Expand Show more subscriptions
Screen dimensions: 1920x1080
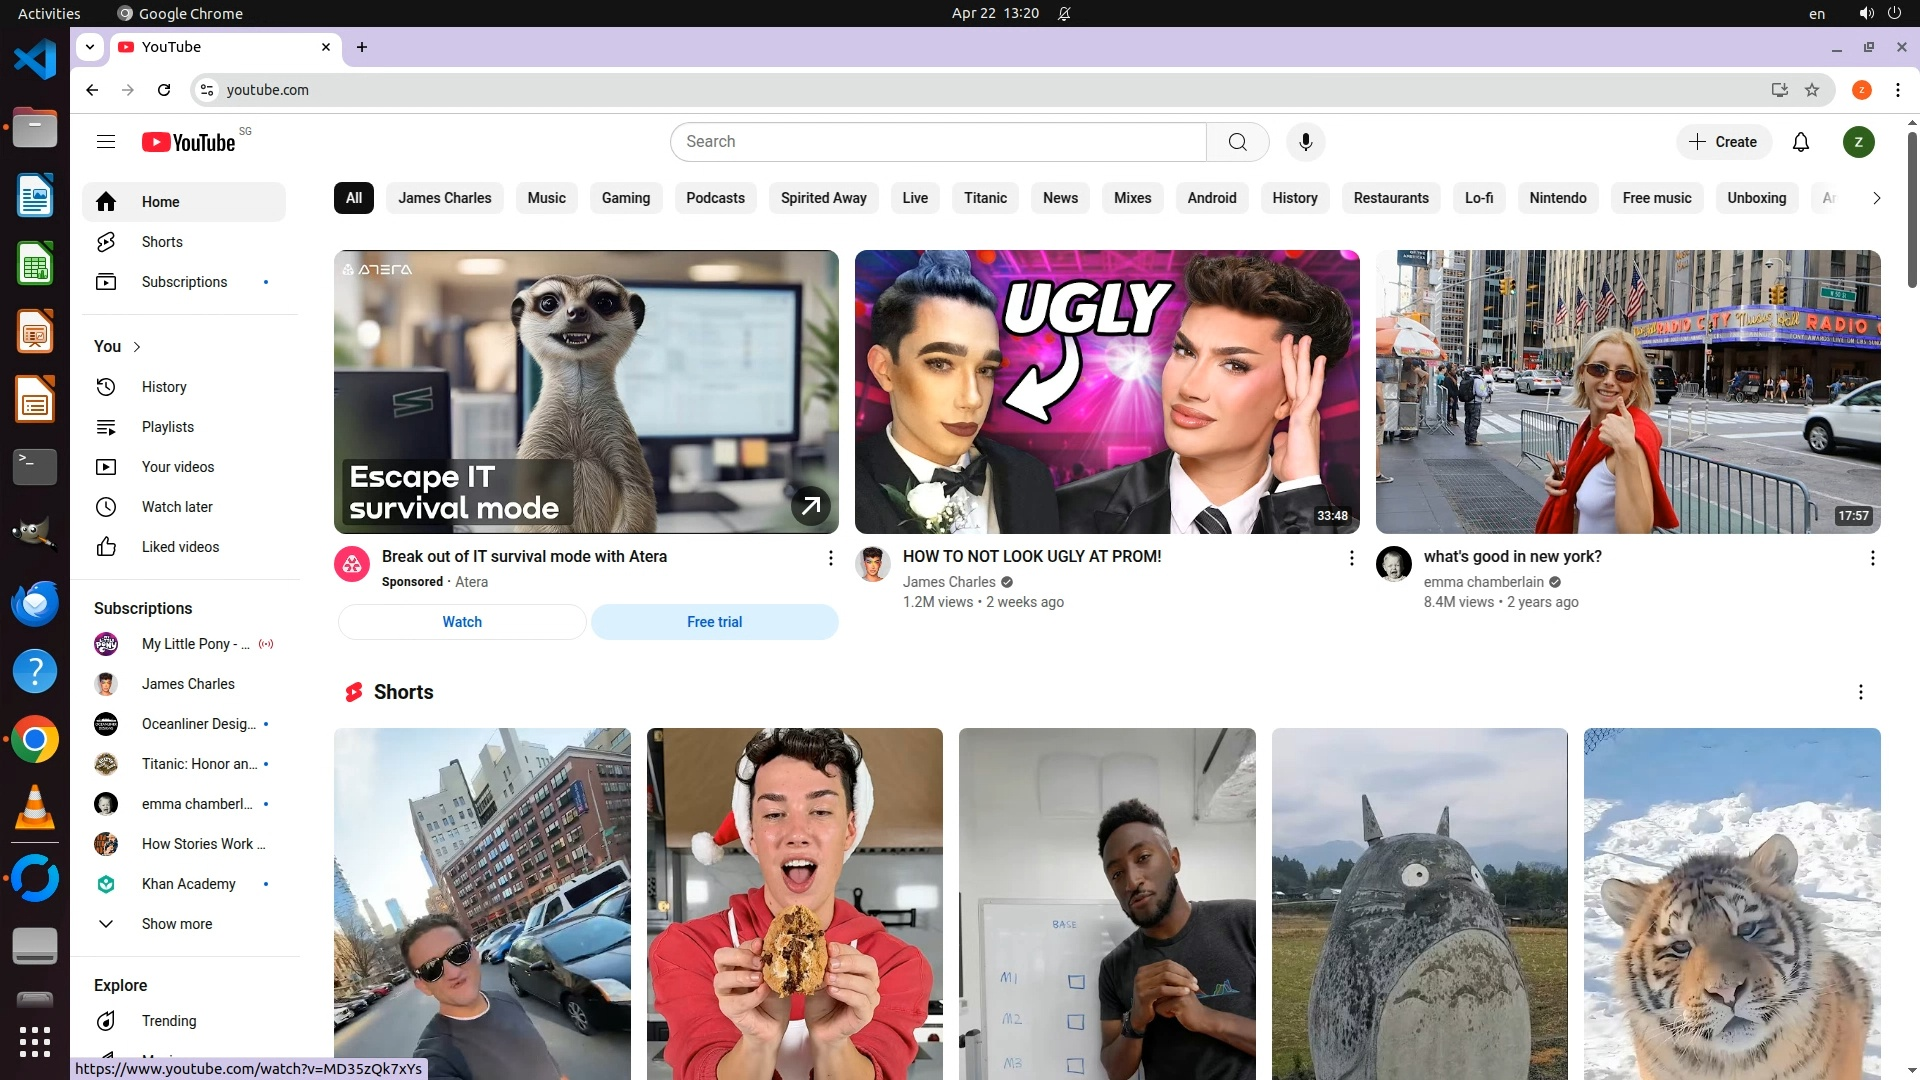point(176,924)
